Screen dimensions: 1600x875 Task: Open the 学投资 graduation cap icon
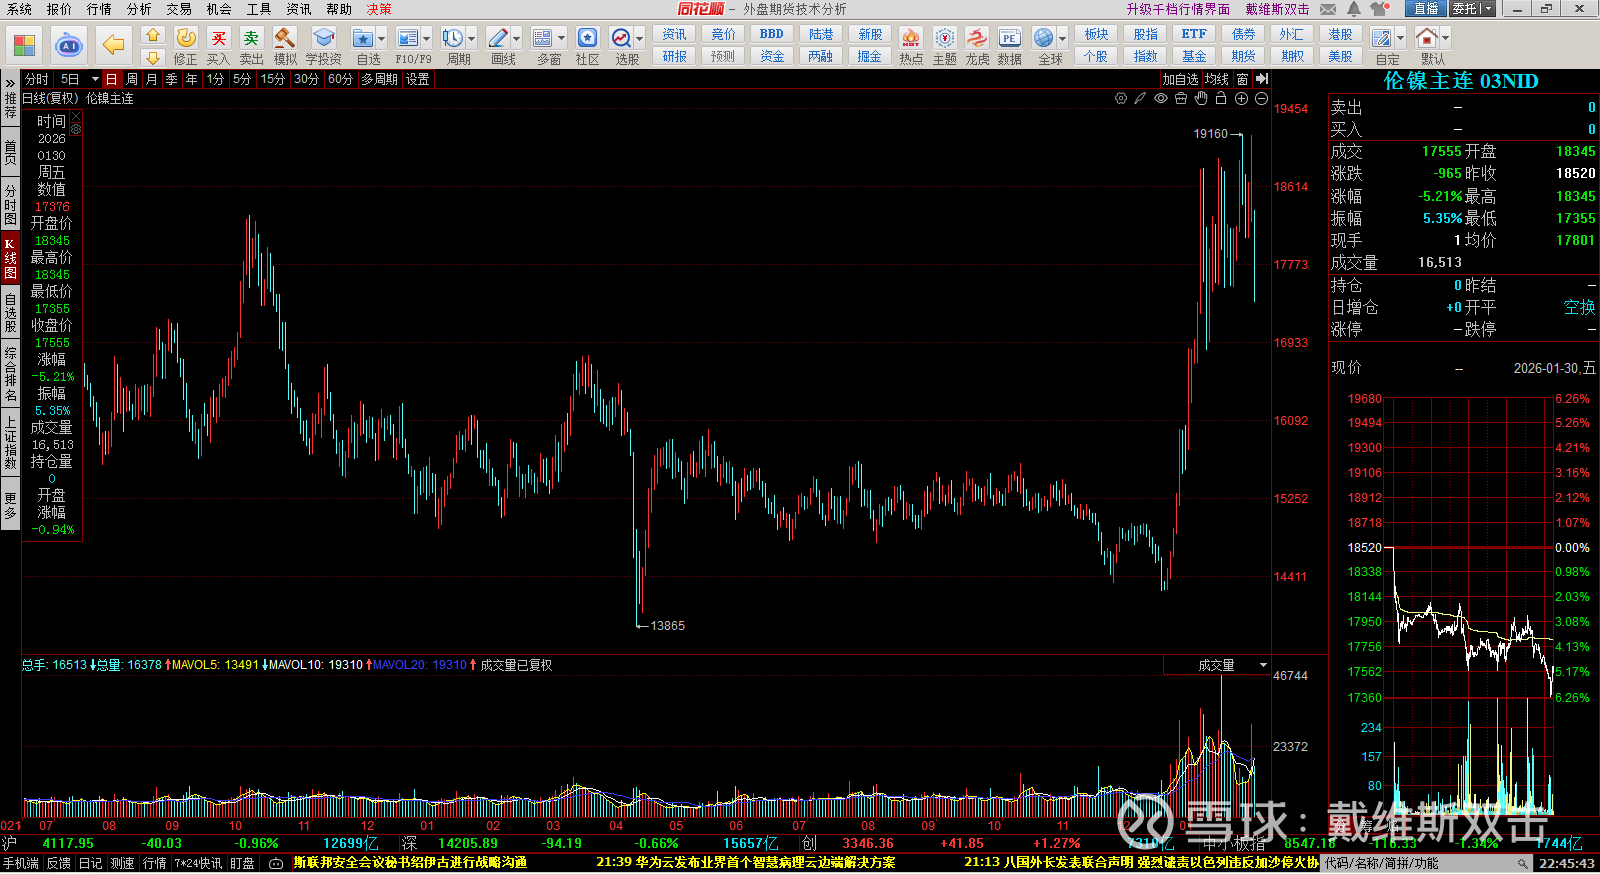[x=323, y=38]
